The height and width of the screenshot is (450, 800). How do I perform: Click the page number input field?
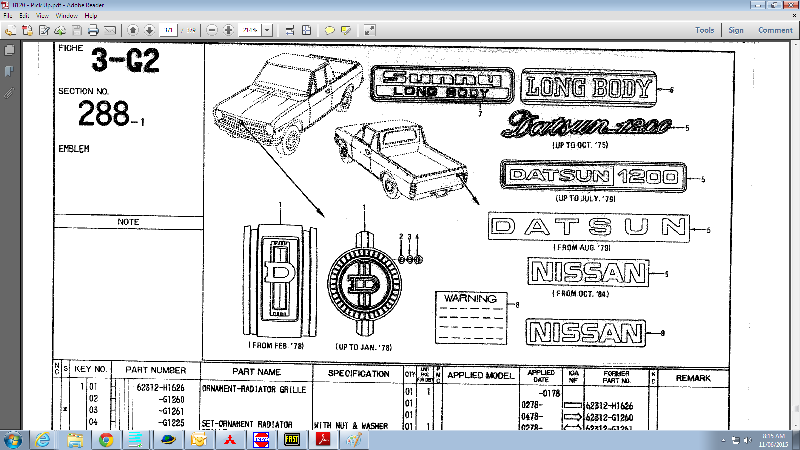point(168,31)
